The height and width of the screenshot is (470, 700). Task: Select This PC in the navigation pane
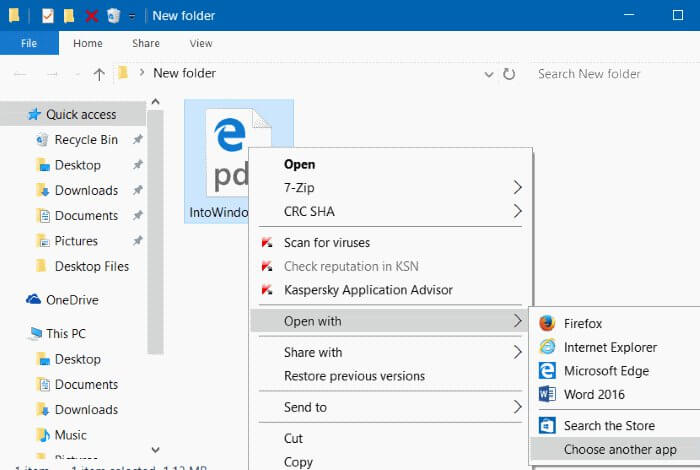pyautogui.click(x=57, y=333)
